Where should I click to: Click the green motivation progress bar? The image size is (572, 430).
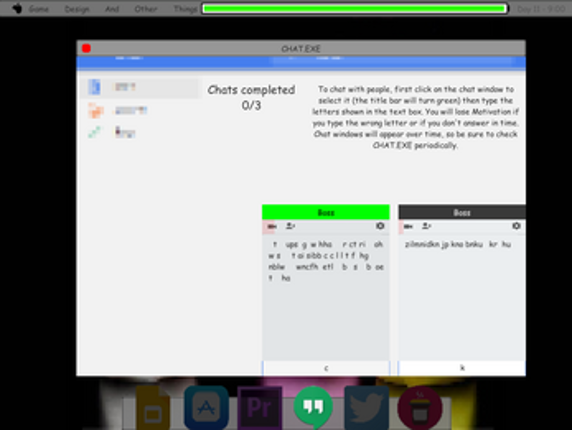355,9
